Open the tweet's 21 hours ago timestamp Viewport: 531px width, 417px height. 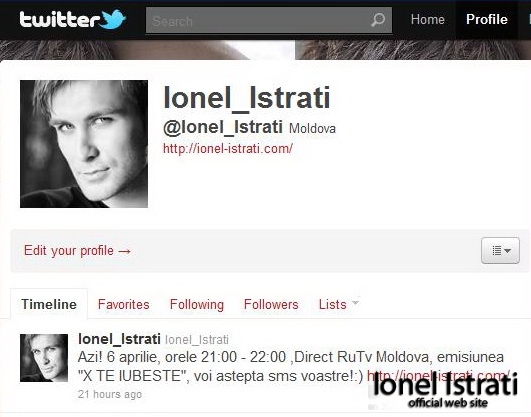110,394
